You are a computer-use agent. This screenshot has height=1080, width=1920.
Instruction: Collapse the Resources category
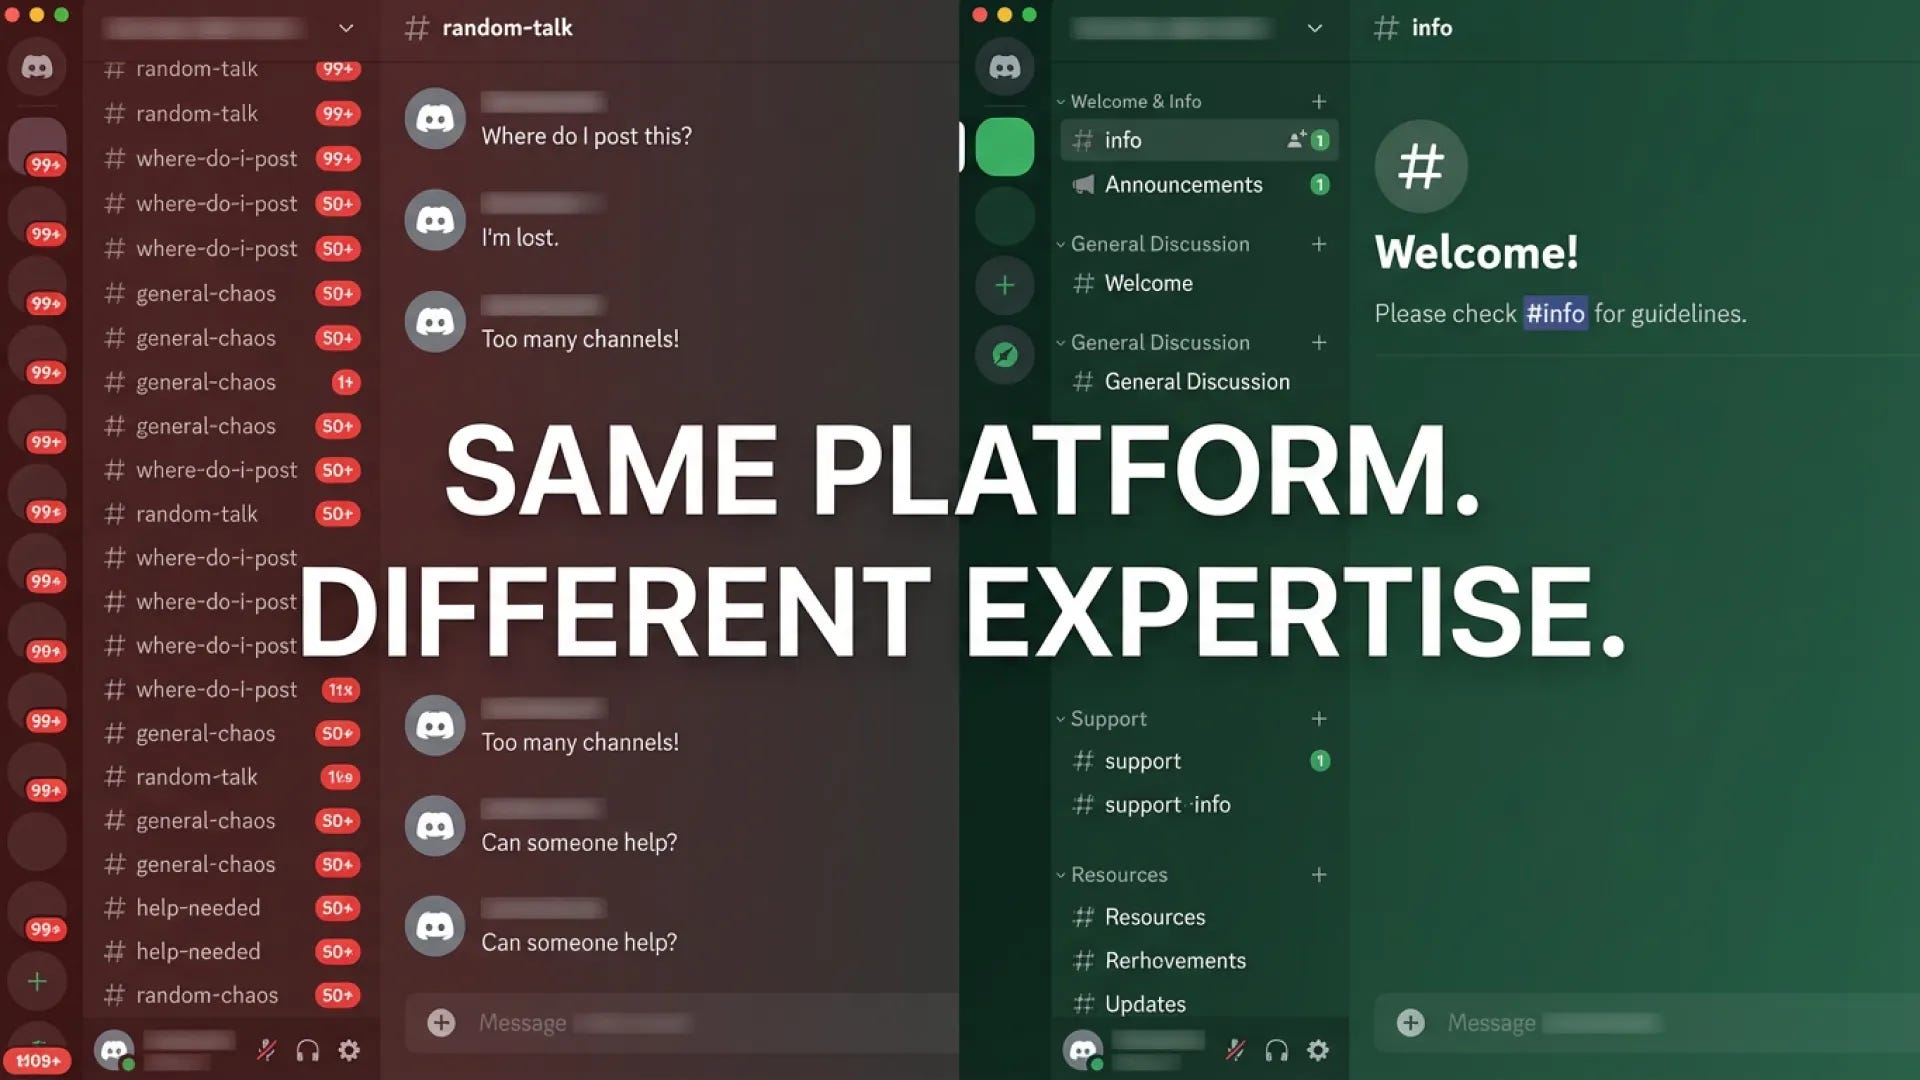point(1118,874)
